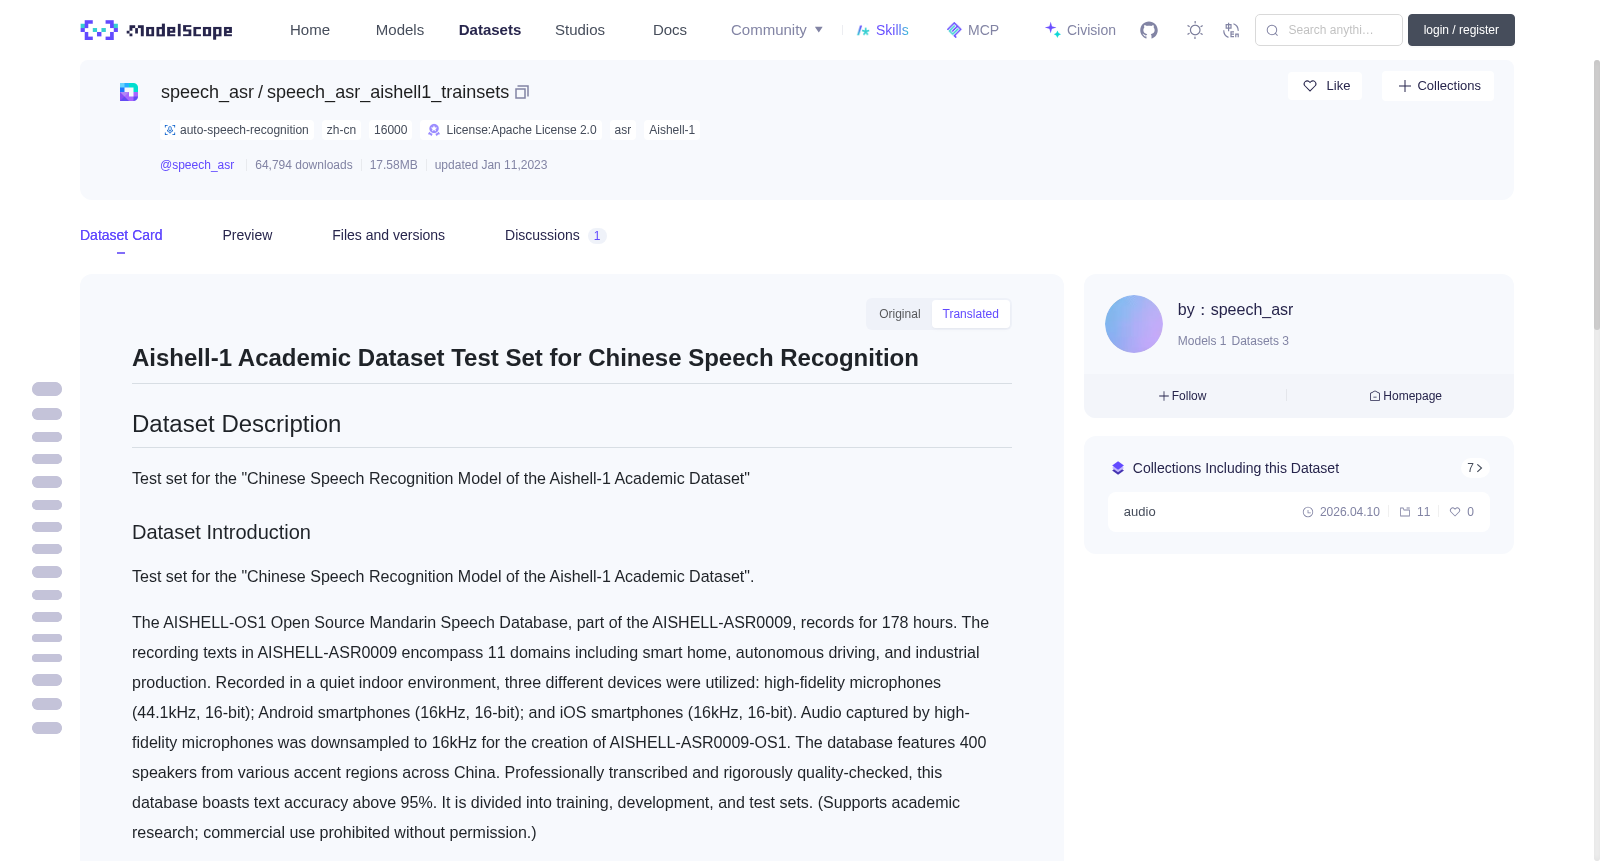
Task: Click the Aishell-1 tag
Action: tap(672, 130)
